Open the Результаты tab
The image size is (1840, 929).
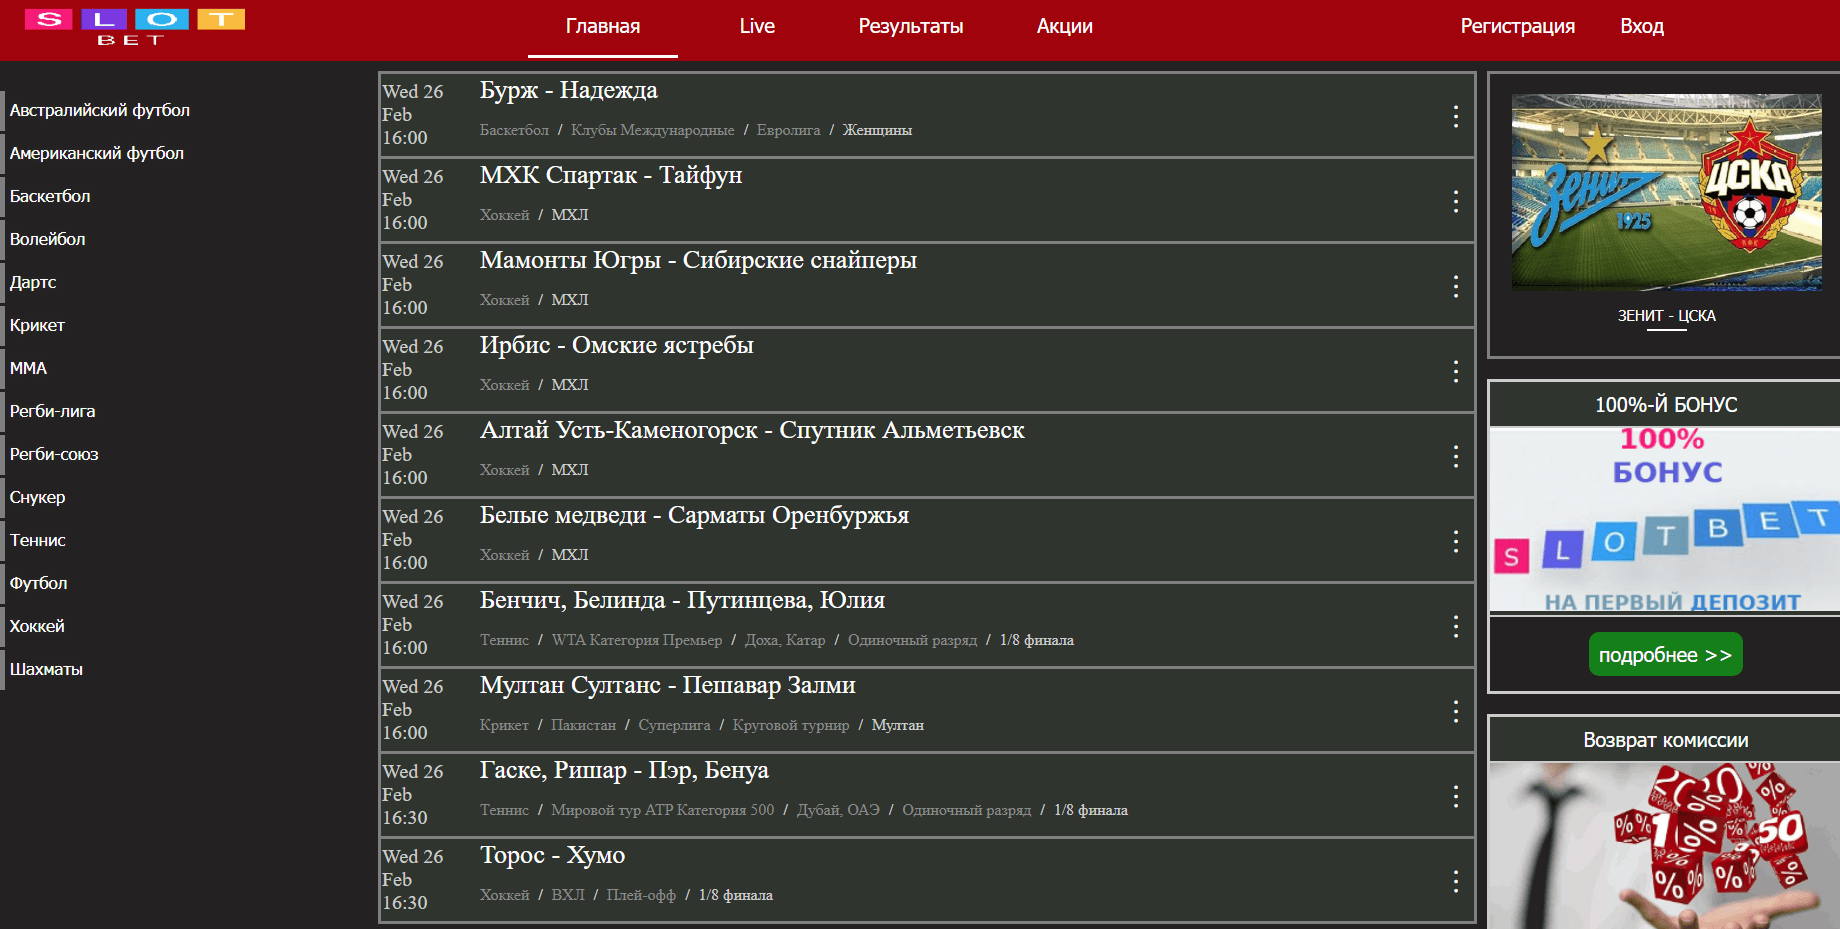click(x=910, y=27)
